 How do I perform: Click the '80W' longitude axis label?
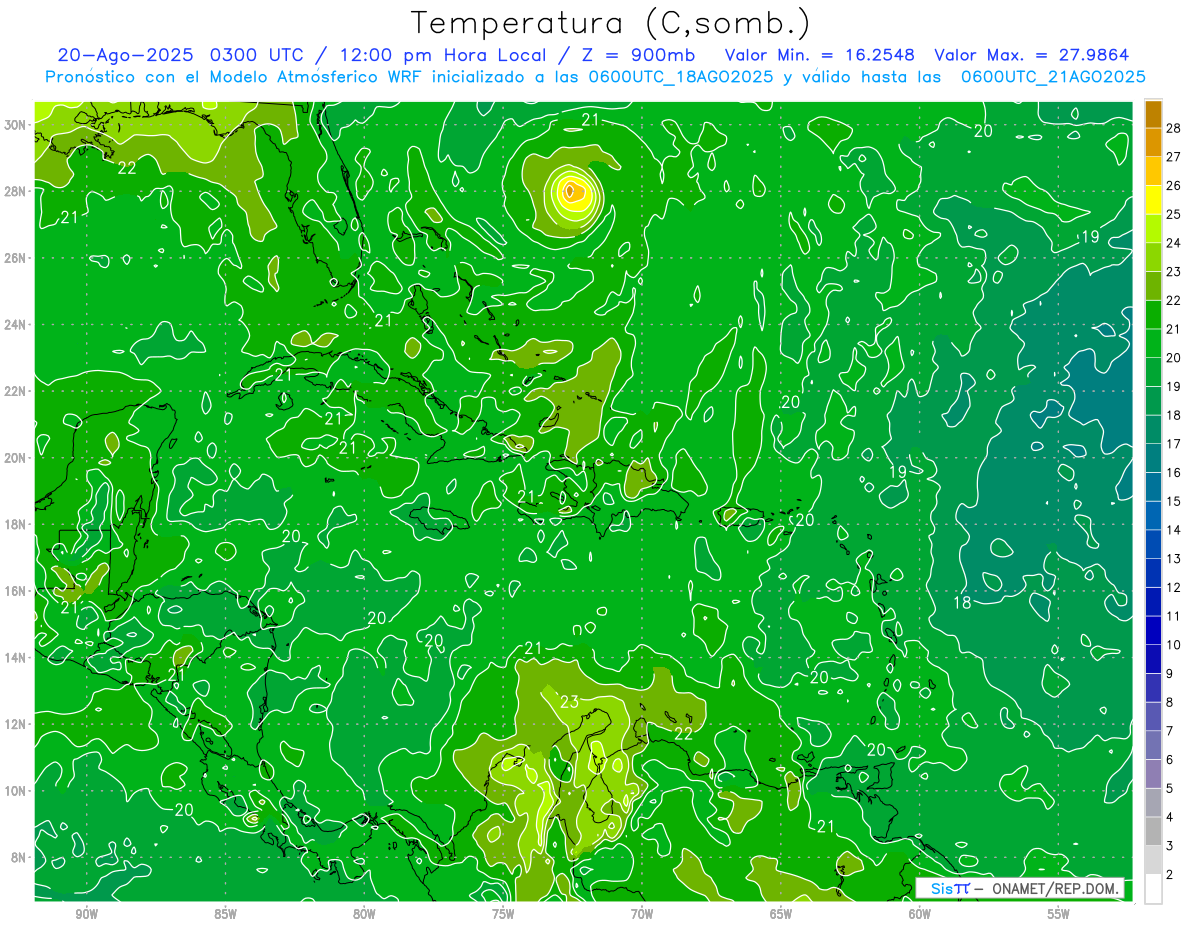click(364, 914)
